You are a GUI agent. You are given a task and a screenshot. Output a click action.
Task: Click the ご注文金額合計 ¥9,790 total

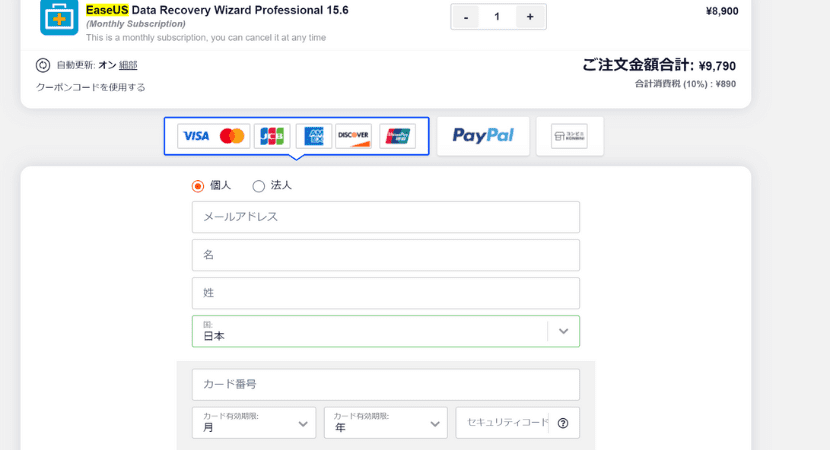click(x=659, y=65)
